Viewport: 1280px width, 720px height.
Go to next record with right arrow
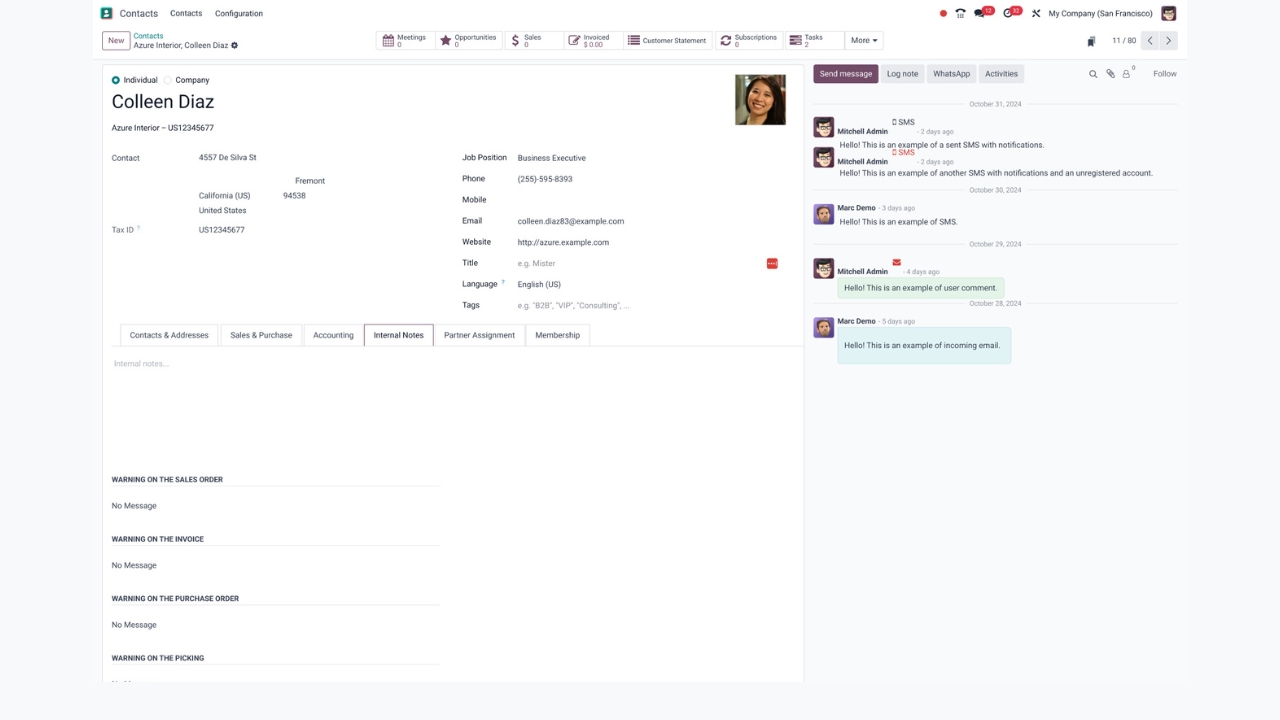[x=1168, y=41]
